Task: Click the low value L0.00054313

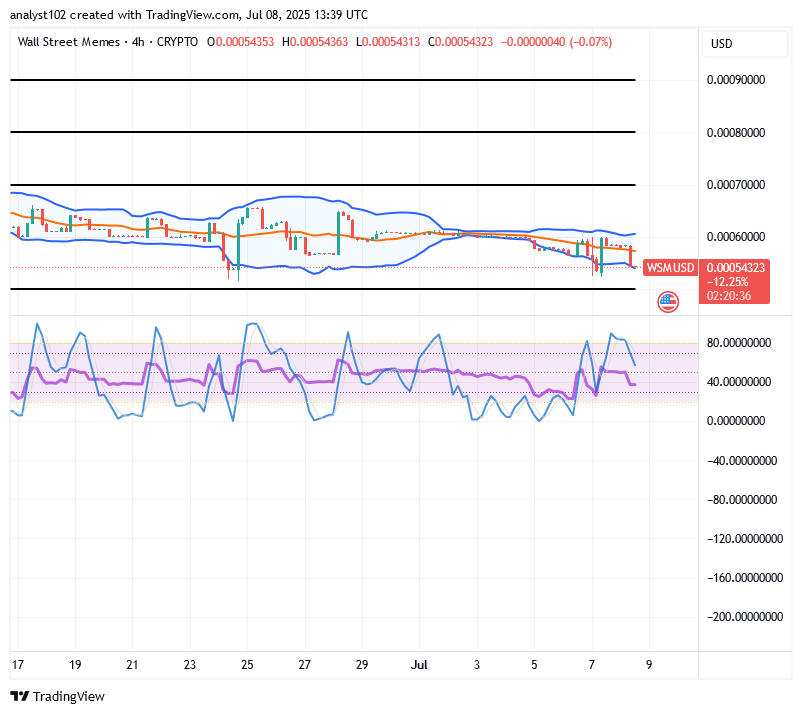Action: pos(388,42)
